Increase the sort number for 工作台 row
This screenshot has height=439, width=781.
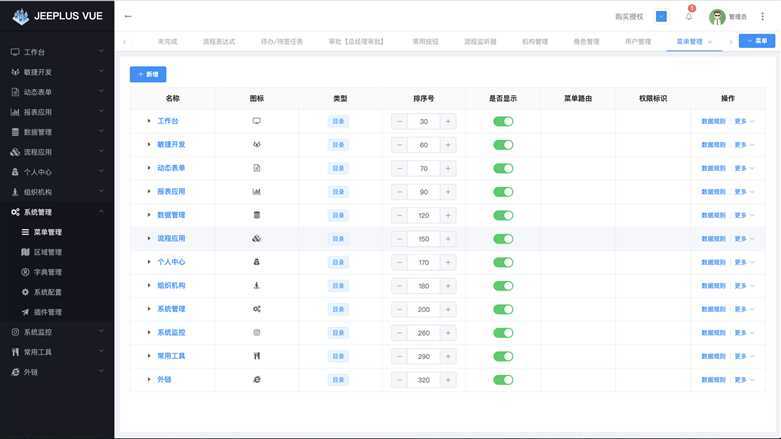click(x=448, y=121)
